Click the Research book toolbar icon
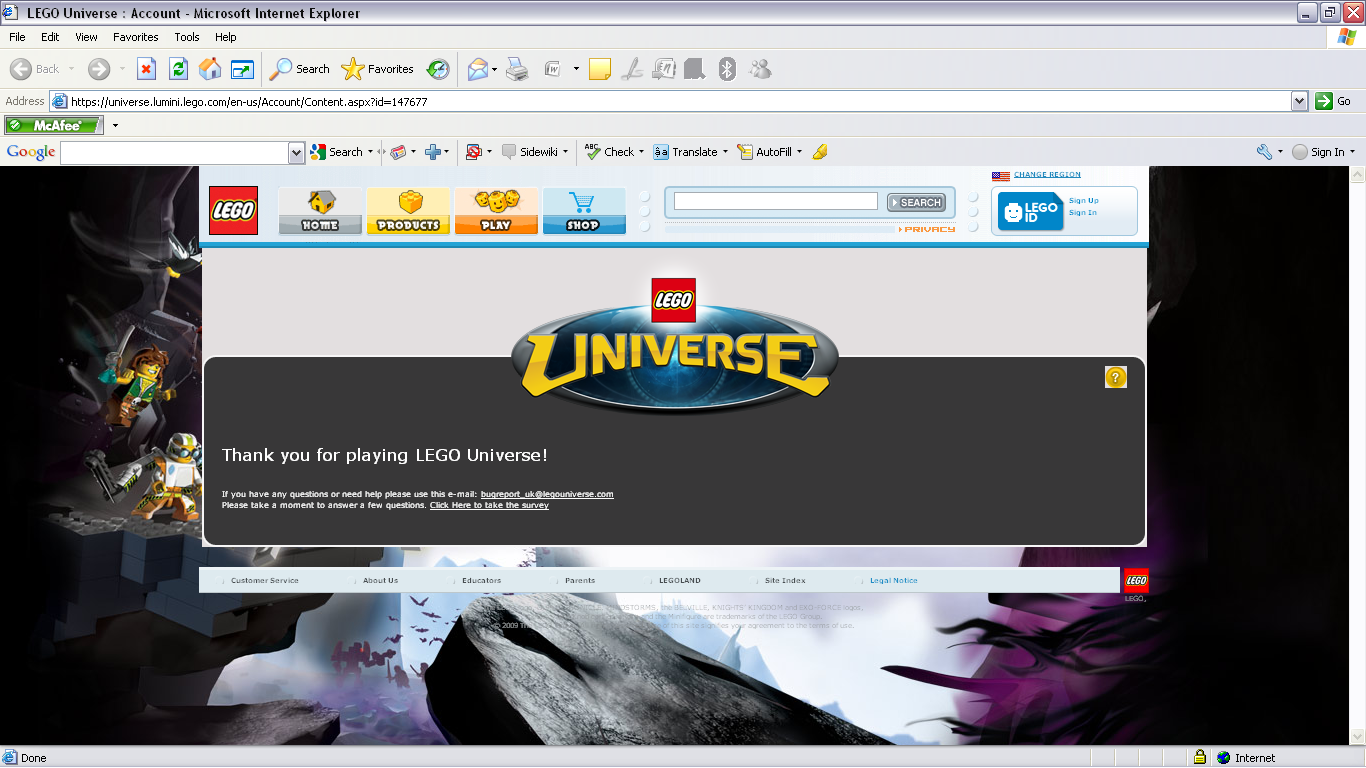 (x=694, y=69)
